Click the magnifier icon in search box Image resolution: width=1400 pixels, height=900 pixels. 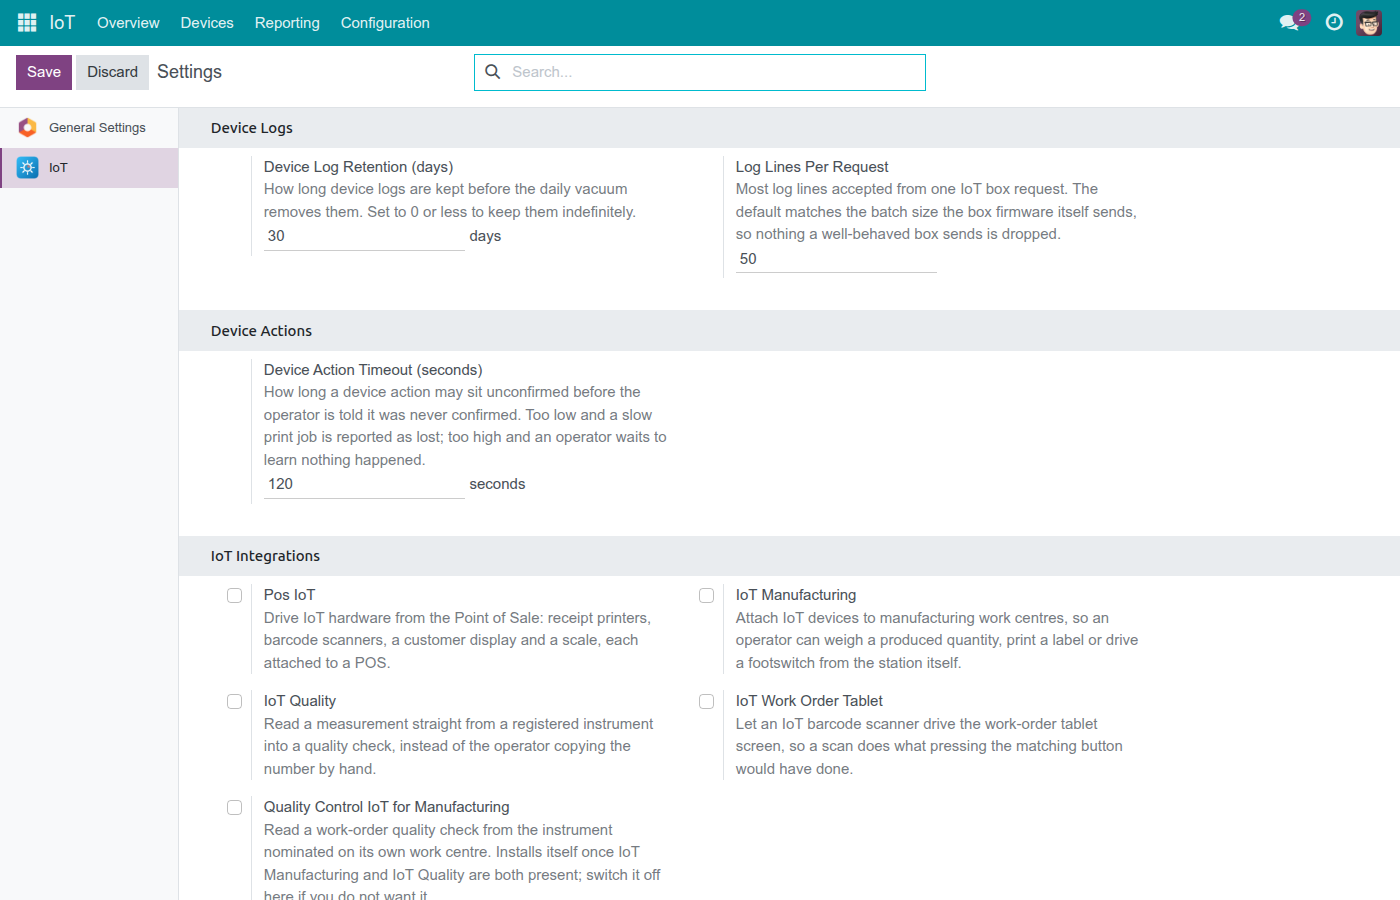click(492, 72)
